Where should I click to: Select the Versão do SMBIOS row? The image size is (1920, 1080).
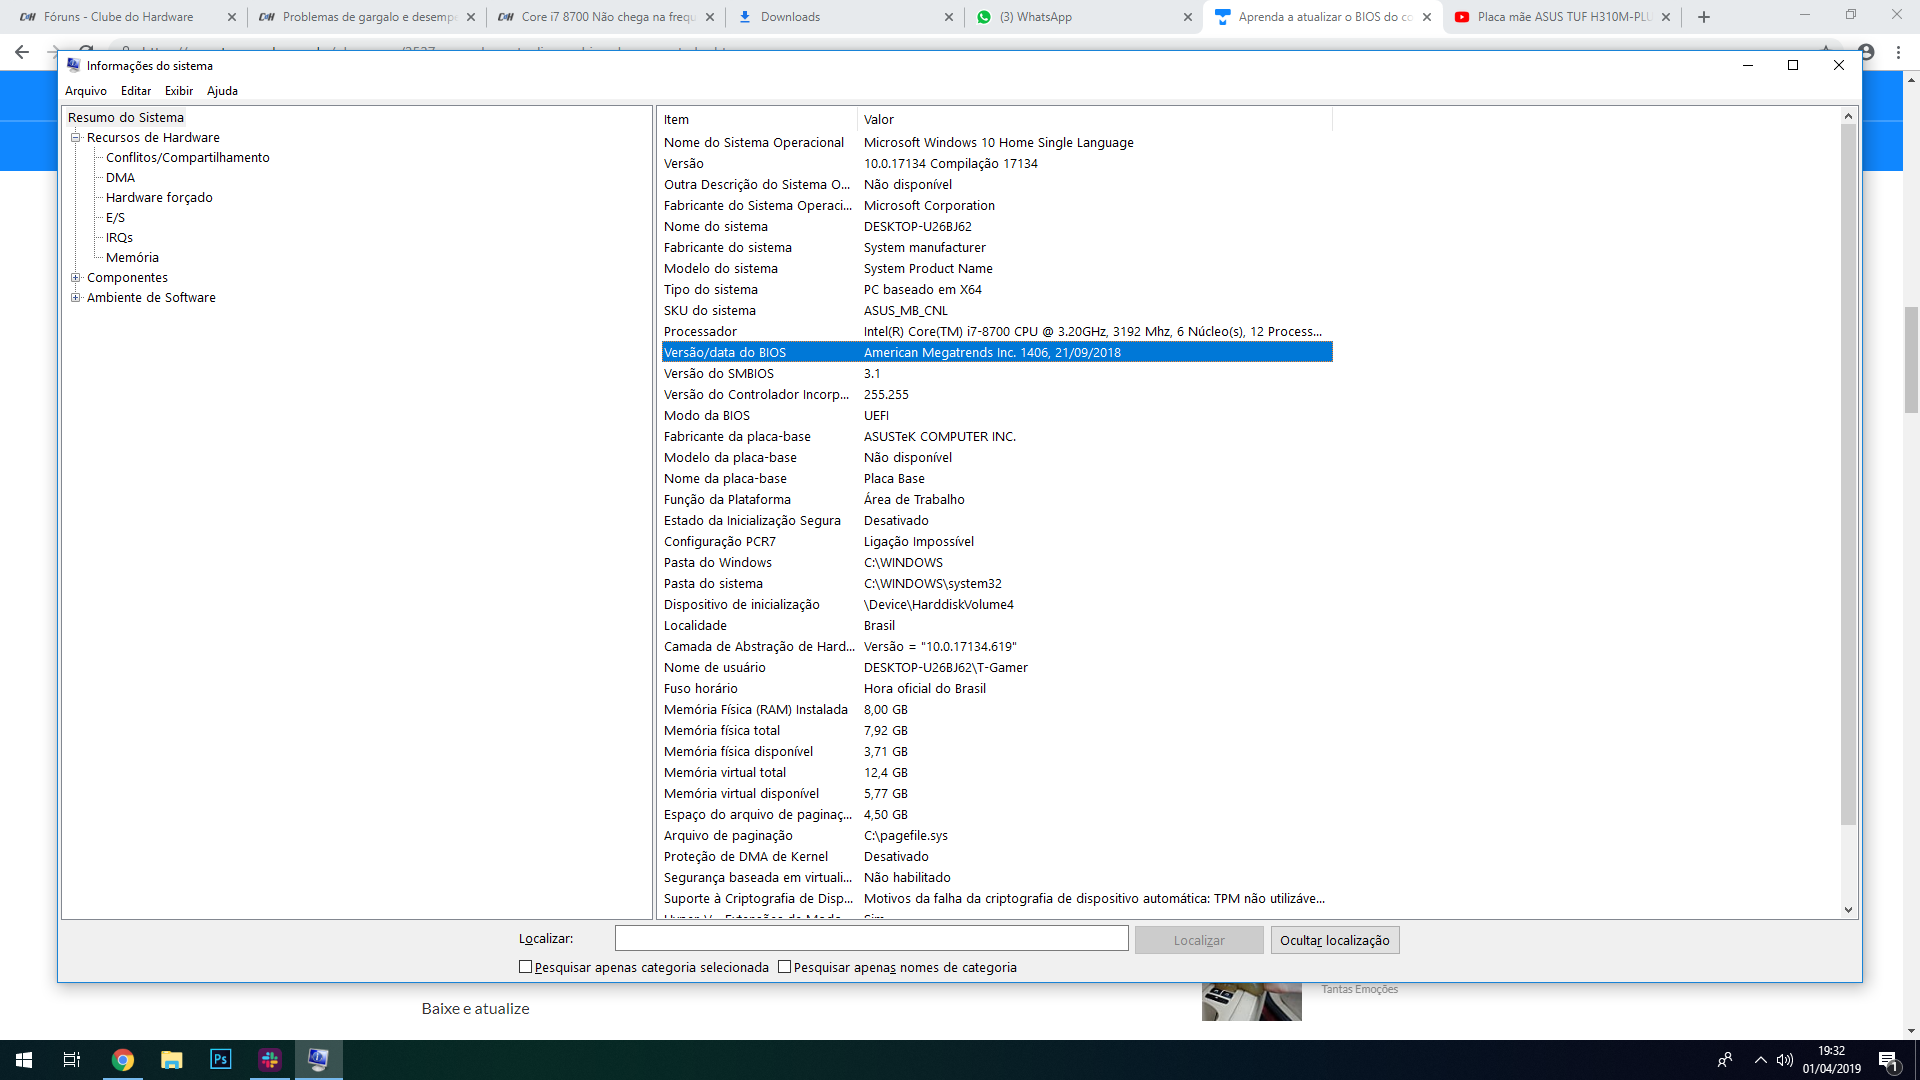tap(997, 374)
